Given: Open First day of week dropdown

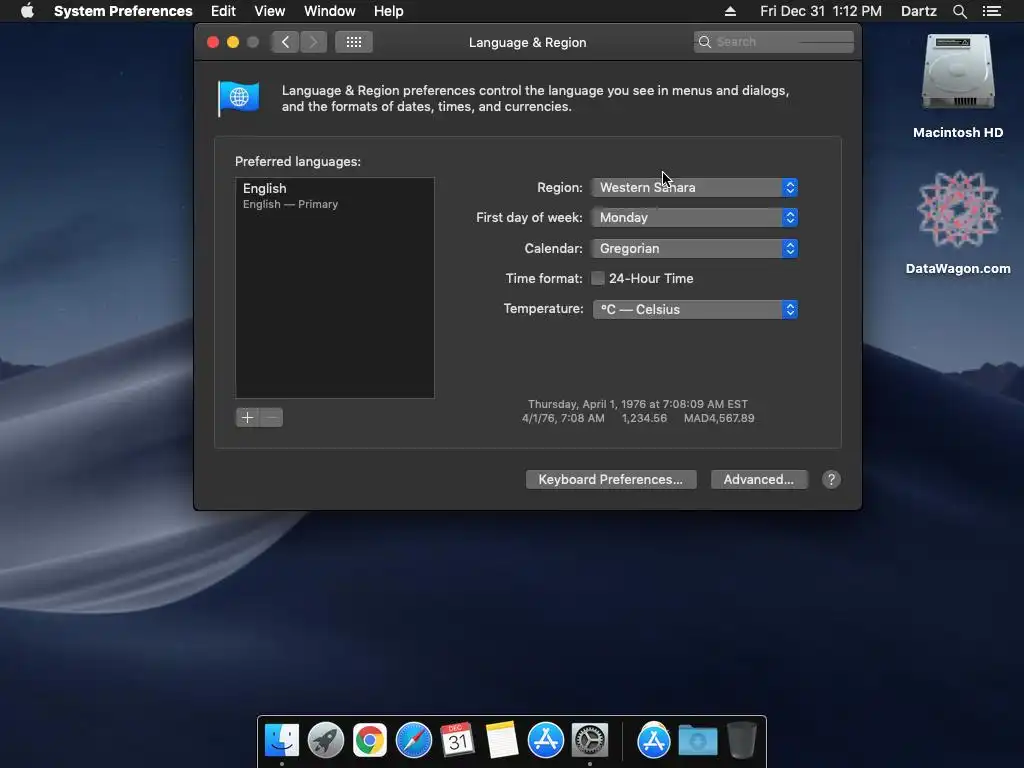Looking at the screenshot, I should pos(694,217).
